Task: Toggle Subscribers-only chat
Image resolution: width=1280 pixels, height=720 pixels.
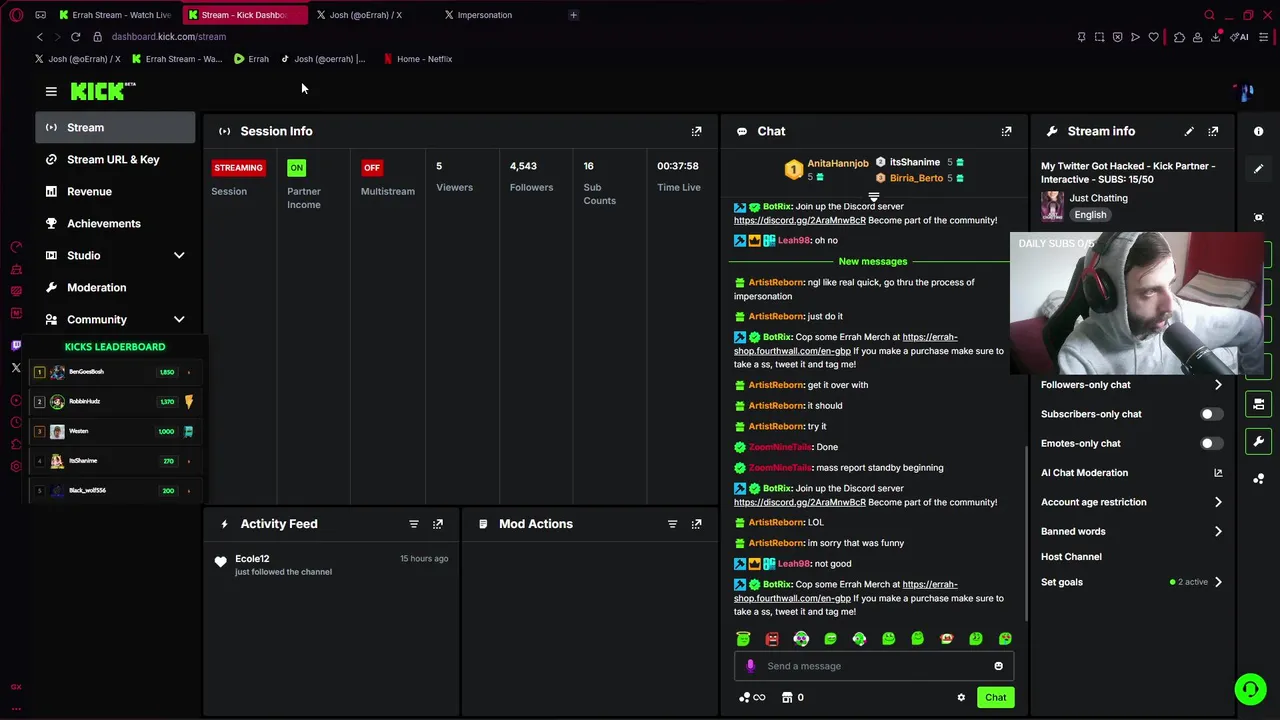Action: point(1211,414)
